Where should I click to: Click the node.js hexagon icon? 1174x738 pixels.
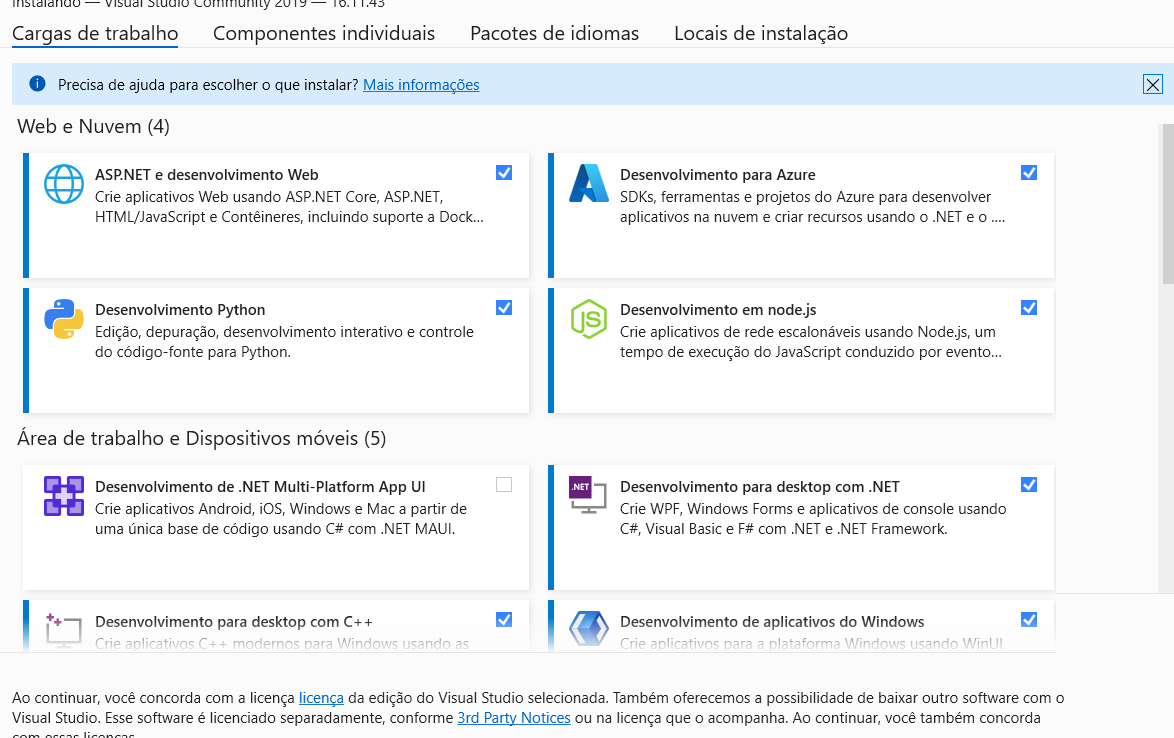pos(588,319)
